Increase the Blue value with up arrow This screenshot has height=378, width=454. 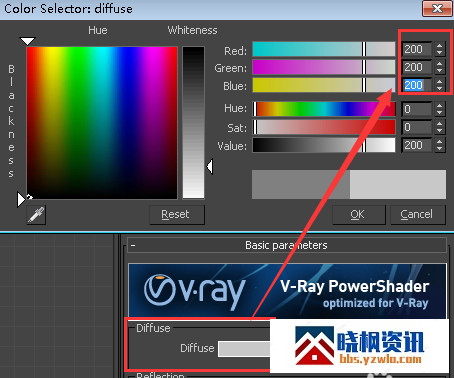tap(440, 81)
